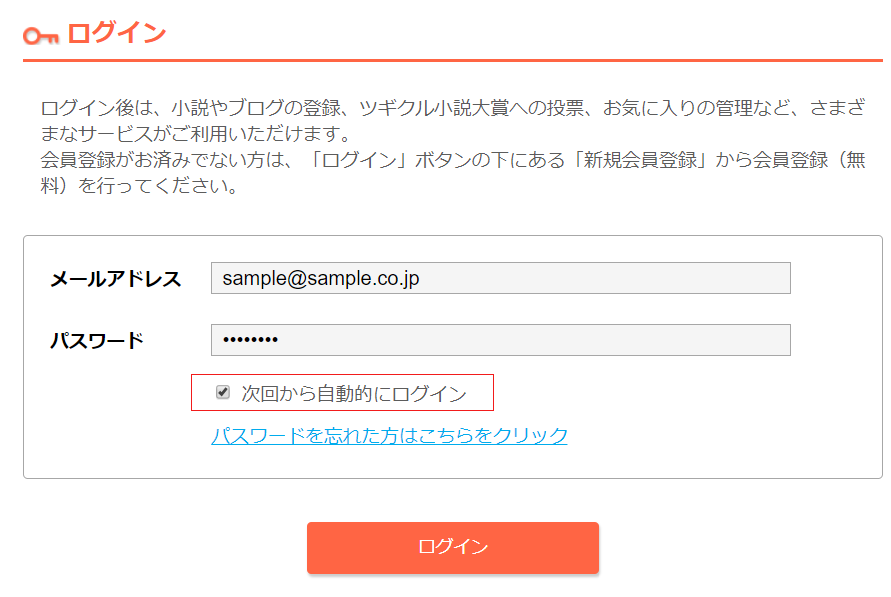Click the orange divider line under the heading
The width and height of the screenshot is (891, 597).
click(x=453, y=60)
